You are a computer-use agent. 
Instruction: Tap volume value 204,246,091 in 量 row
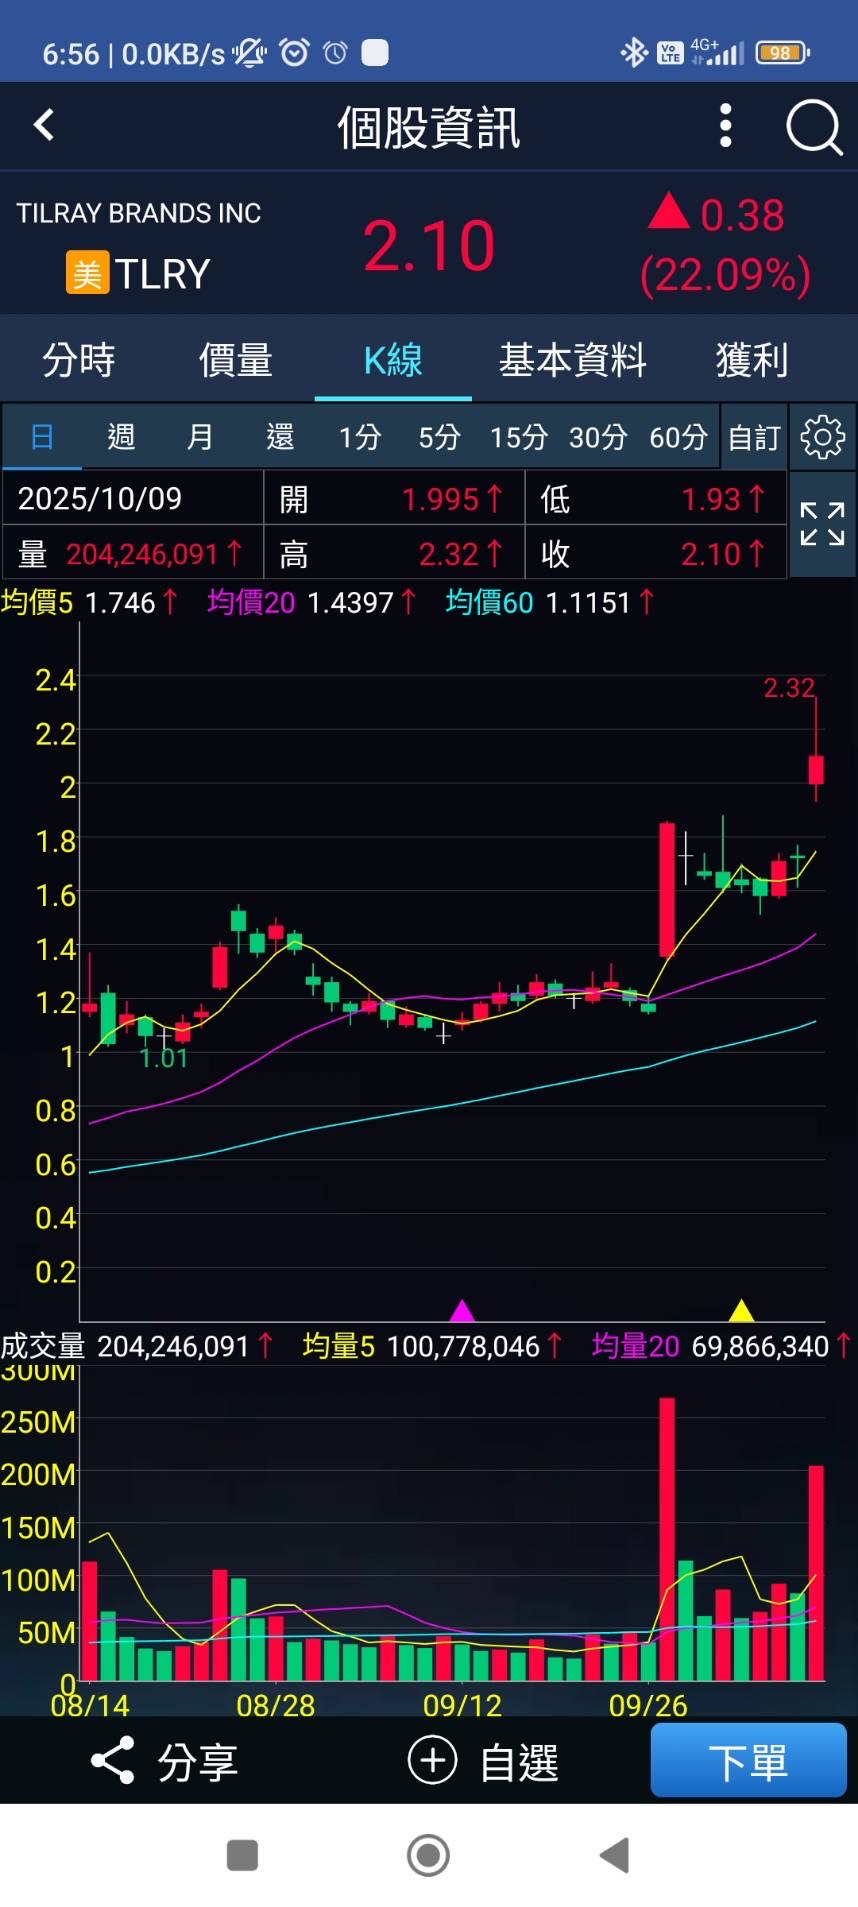coord(142,553)
